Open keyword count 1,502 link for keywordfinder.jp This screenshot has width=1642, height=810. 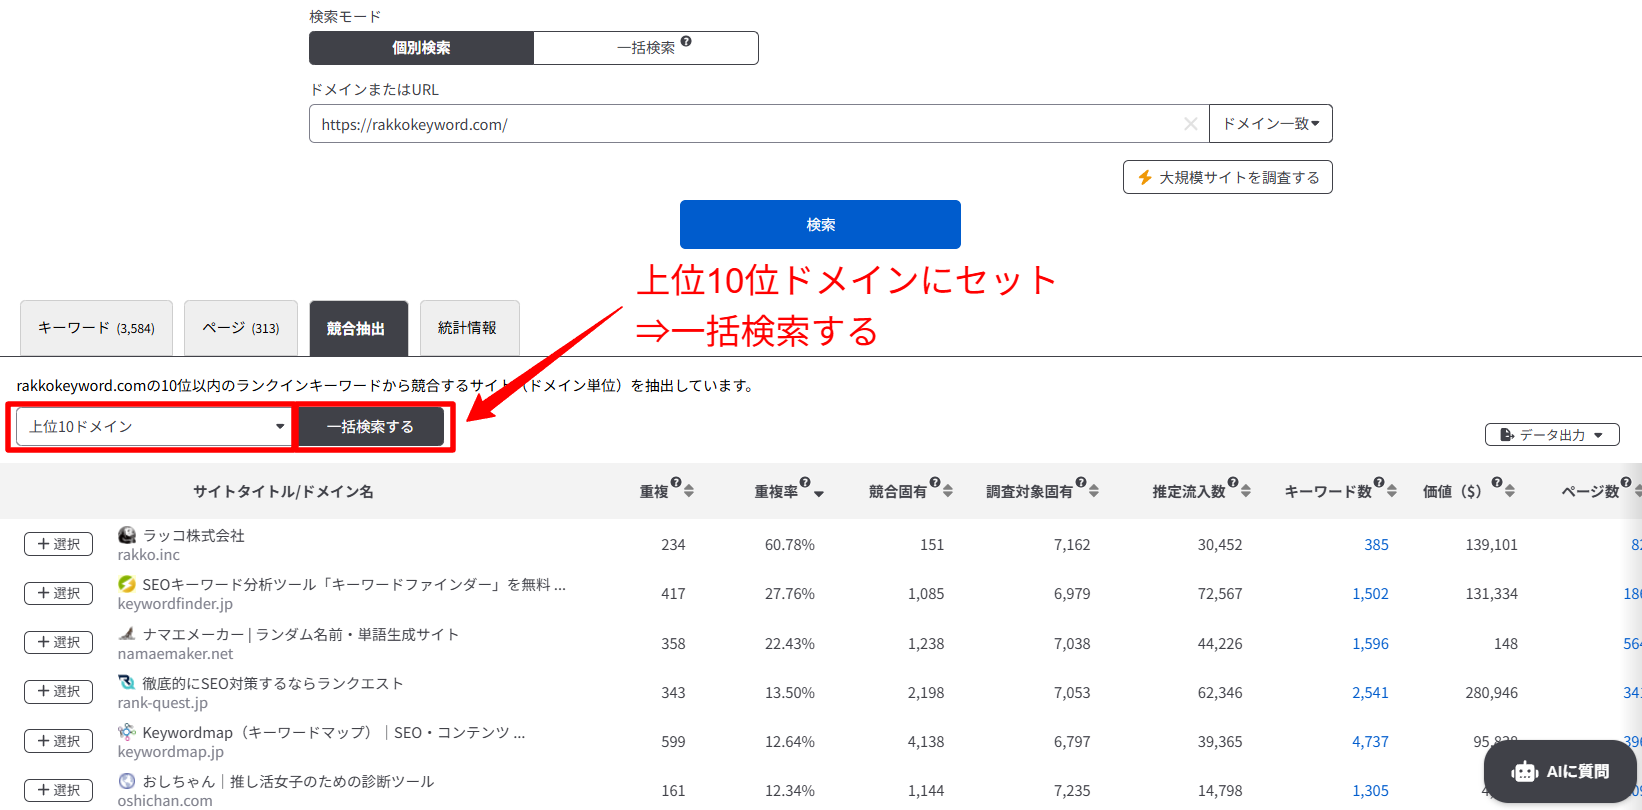(x=1370, y=594)
